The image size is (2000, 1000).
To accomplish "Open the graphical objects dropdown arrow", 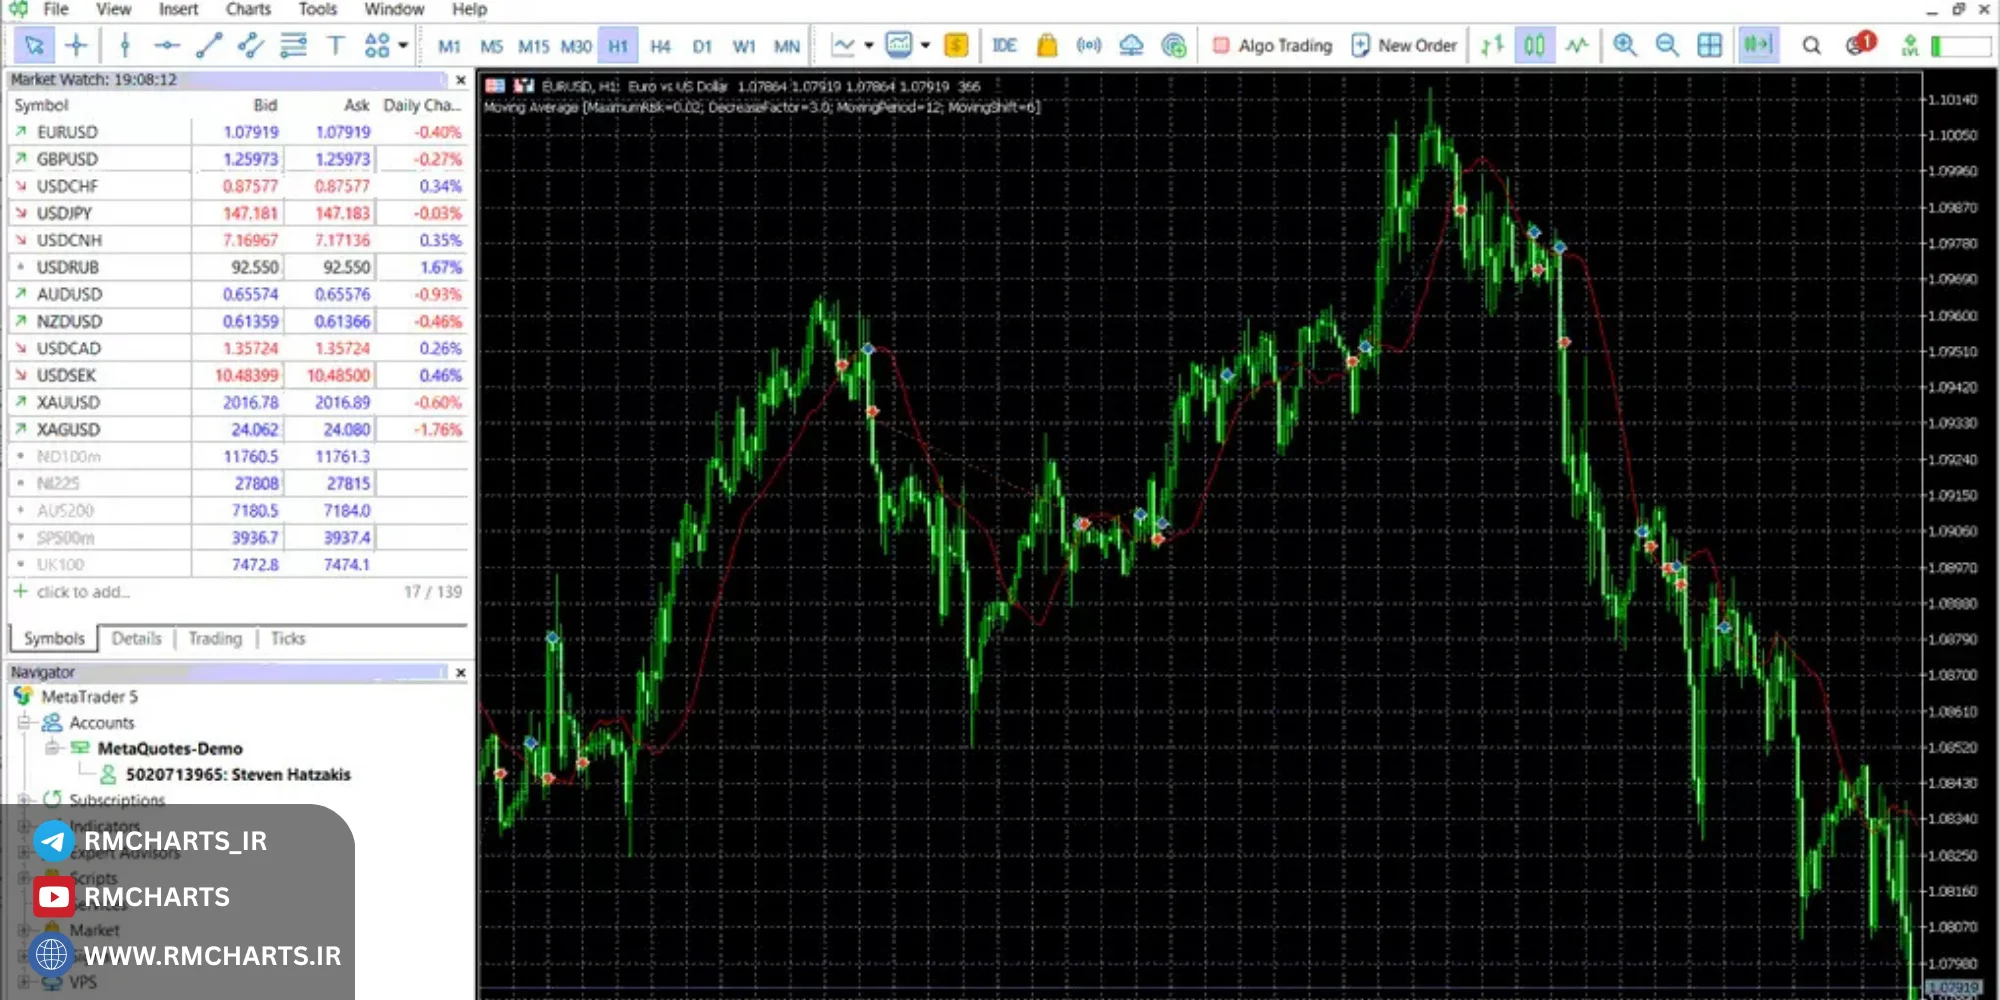I will tap(403, 45).
